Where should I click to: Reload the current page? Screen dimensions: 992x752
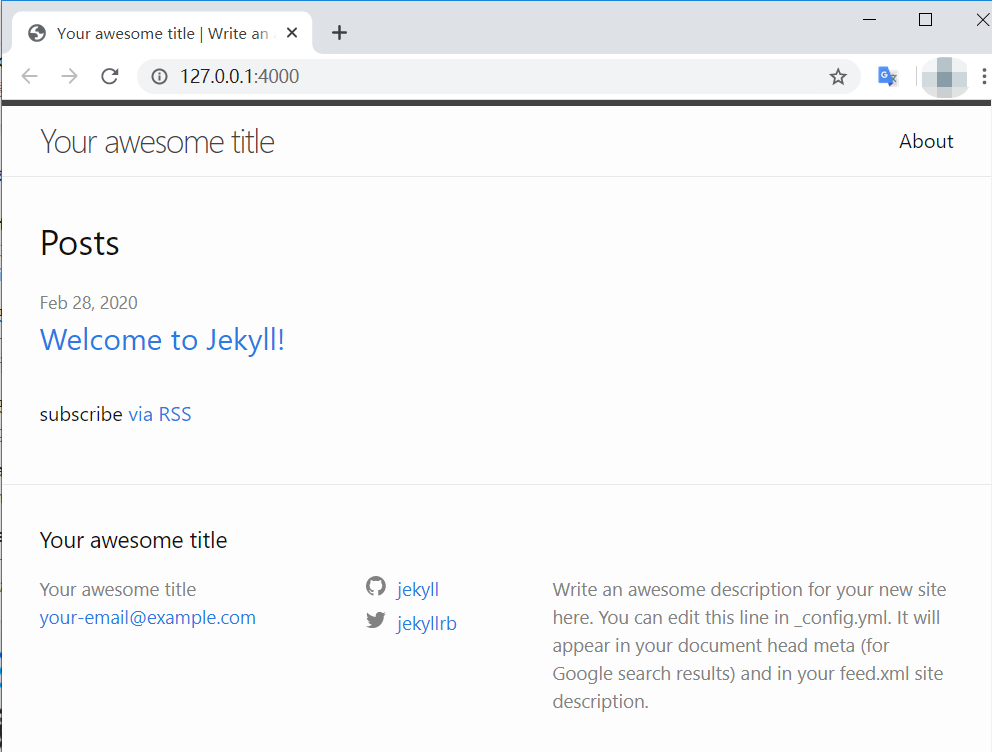click(x=110, y=77)
